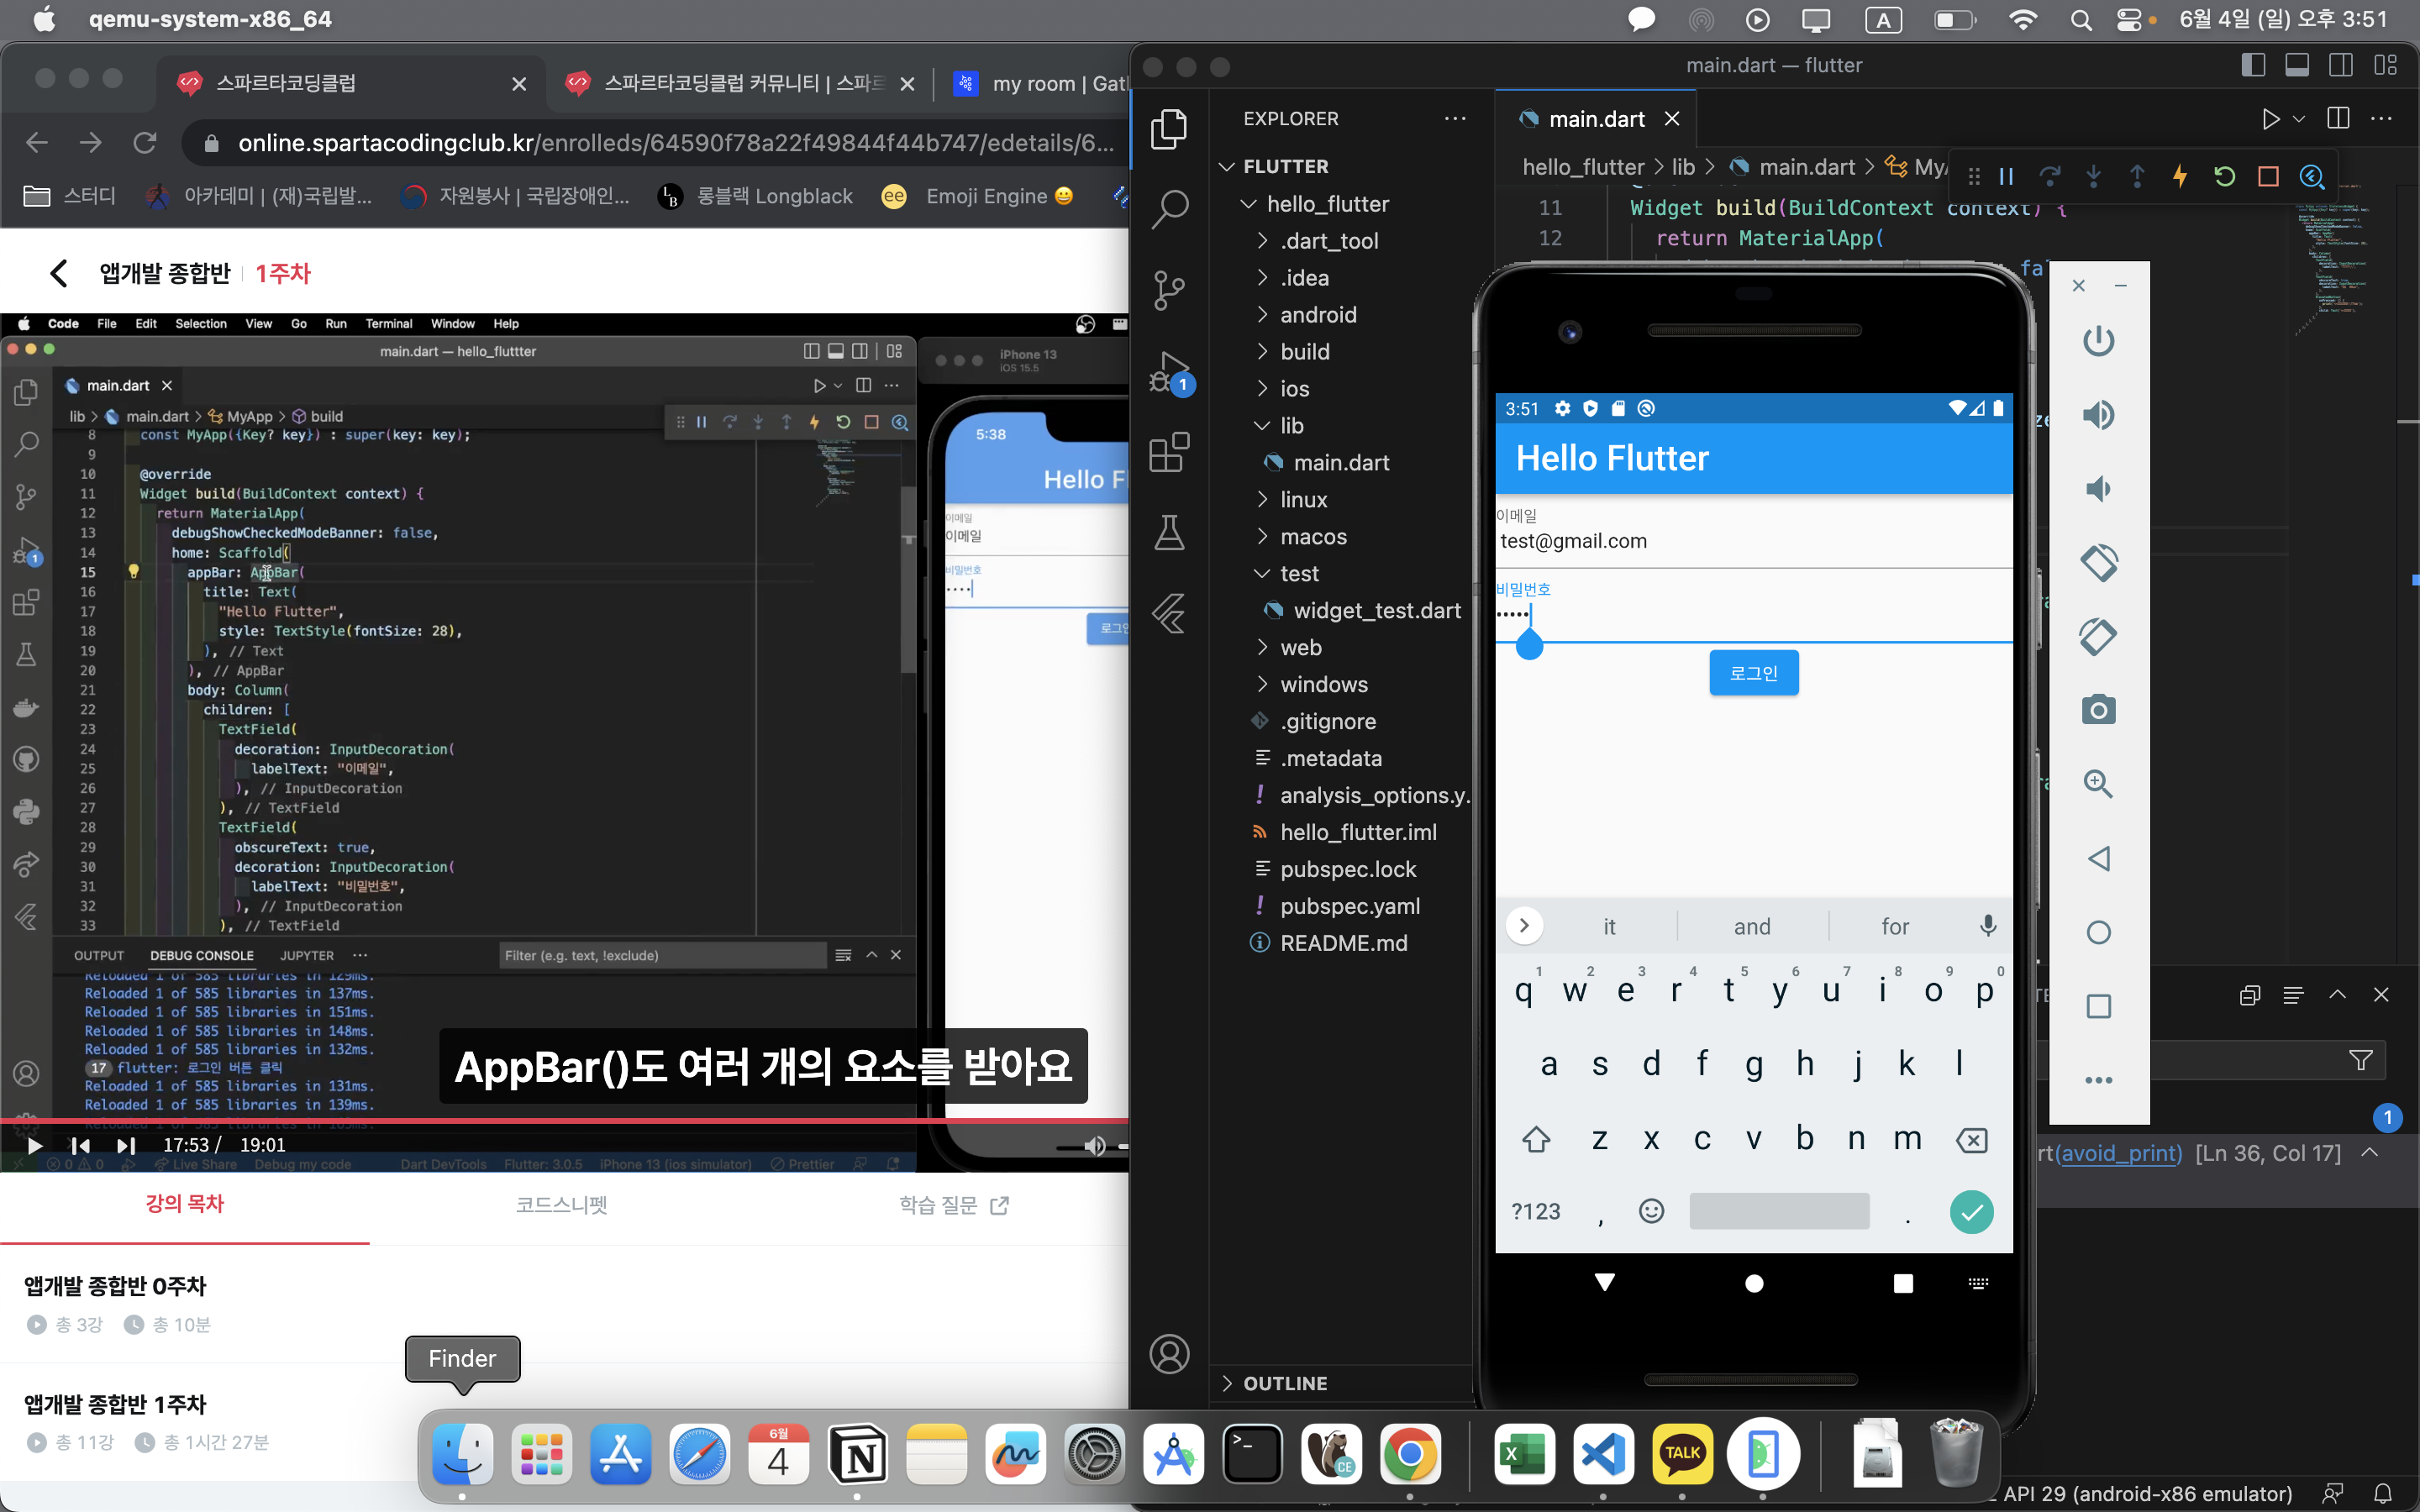Open VS Code Search view icon

(x=1169, y=210)
